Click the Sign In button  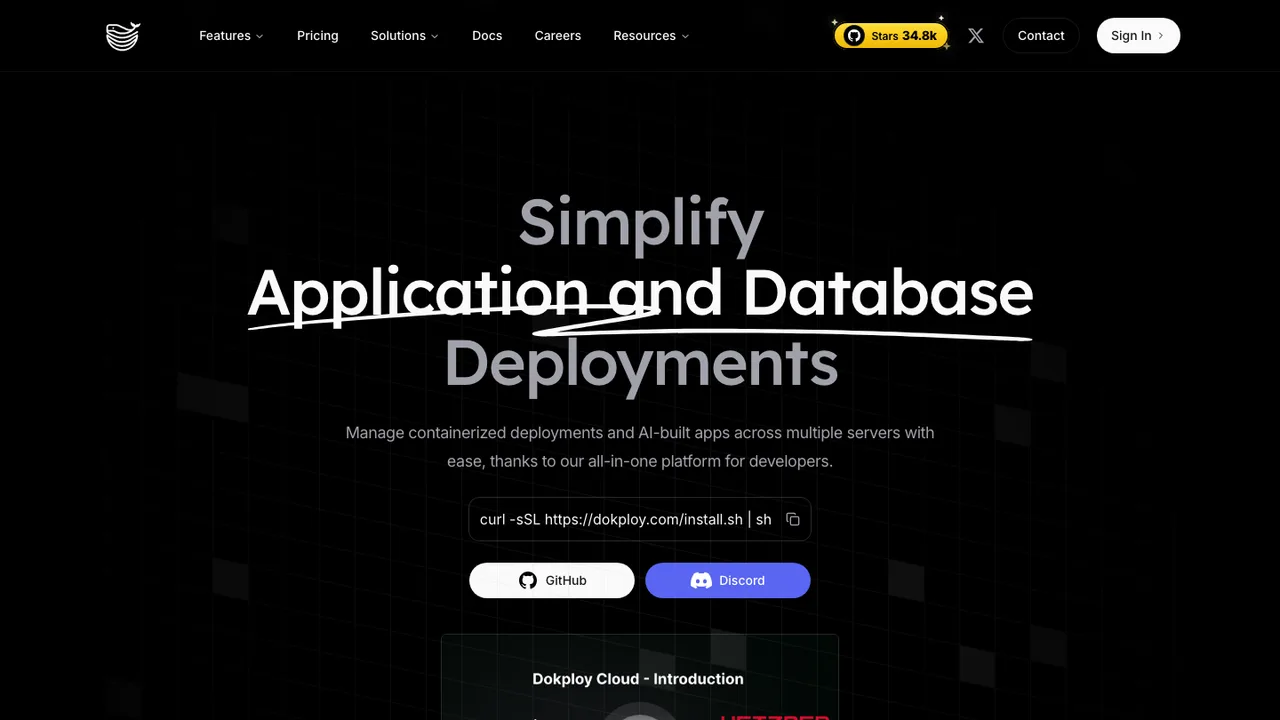coord(1138,36)
